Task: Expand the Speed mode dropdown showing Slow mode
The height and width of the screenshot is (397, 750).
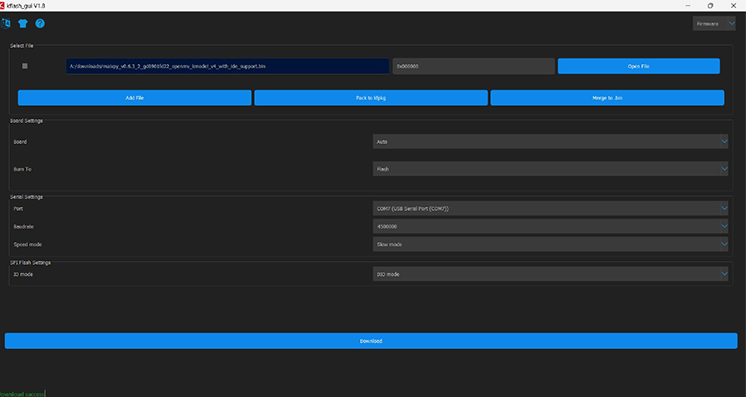Action: point(550,244)
